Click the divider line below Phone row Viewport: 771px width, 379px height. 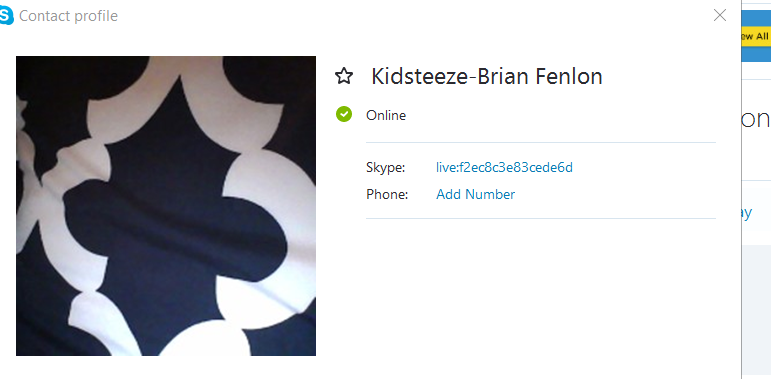541,218
